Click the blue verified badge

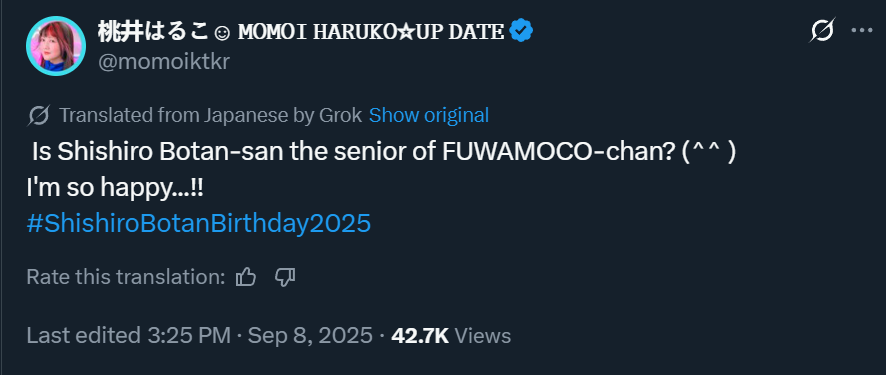pyautogui.click(x=521, y=31)
